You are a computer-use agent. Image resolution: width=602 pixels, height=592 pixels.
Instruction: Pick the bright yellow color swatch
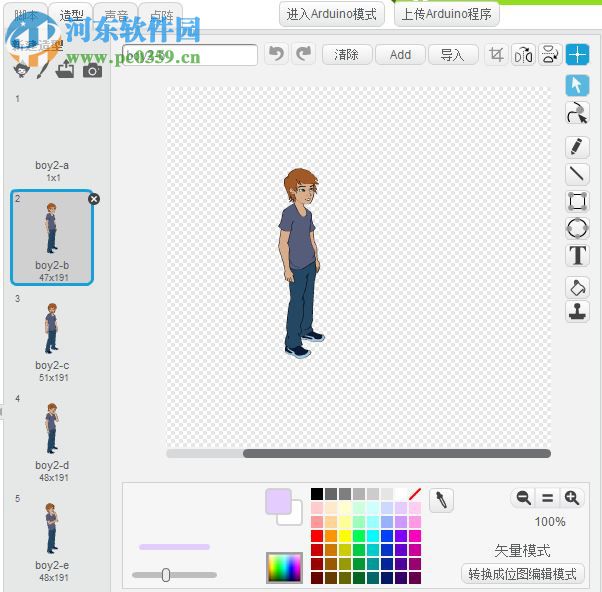344,536
